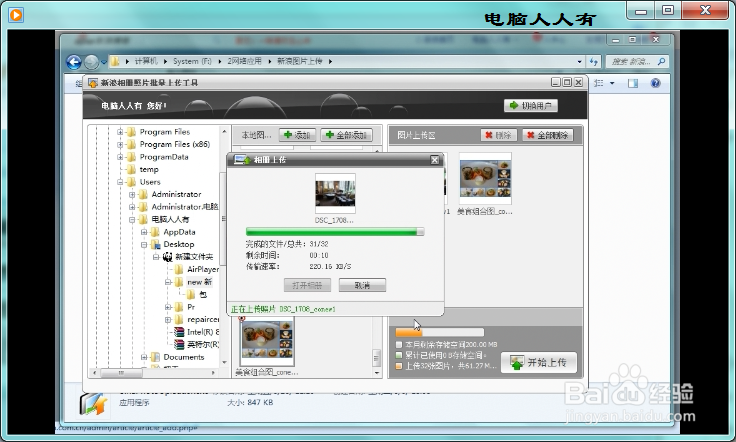Select the 包 subfolder in tree
The height and width of the screenshot is (442, 736).
click(x=203, y=295)
